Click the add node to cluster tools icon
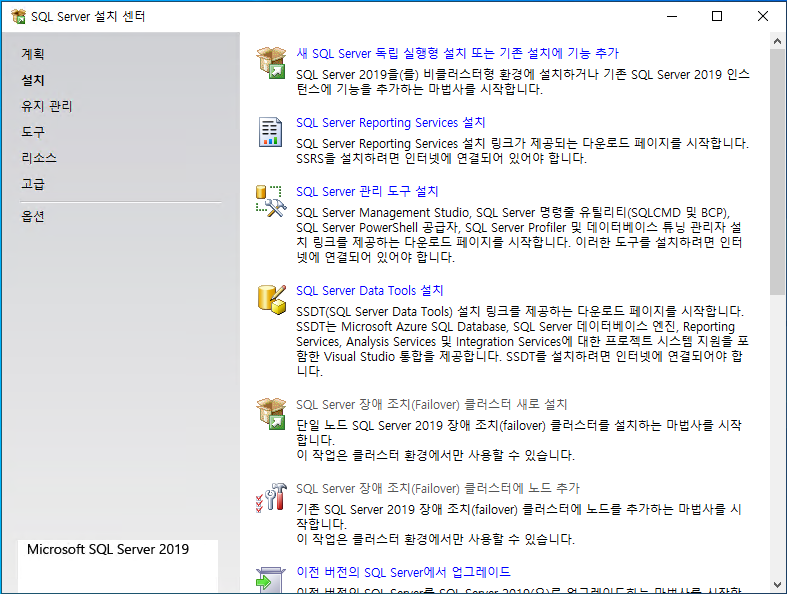Viewport: 787px width, 594px height. [x=271, y=498]
